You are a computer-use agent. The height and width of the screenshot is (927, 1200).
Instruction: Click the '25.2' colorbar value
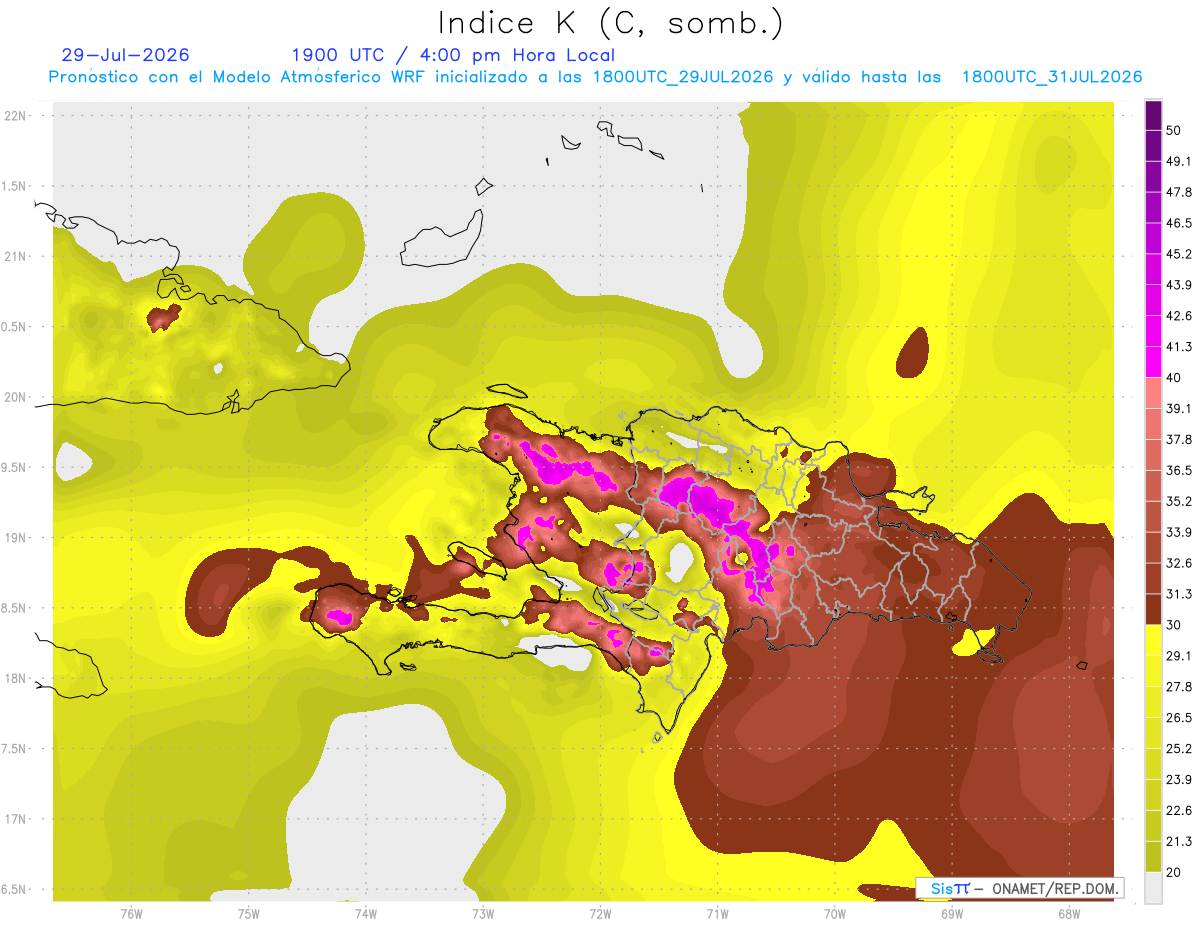click(x=1178, y=748)
